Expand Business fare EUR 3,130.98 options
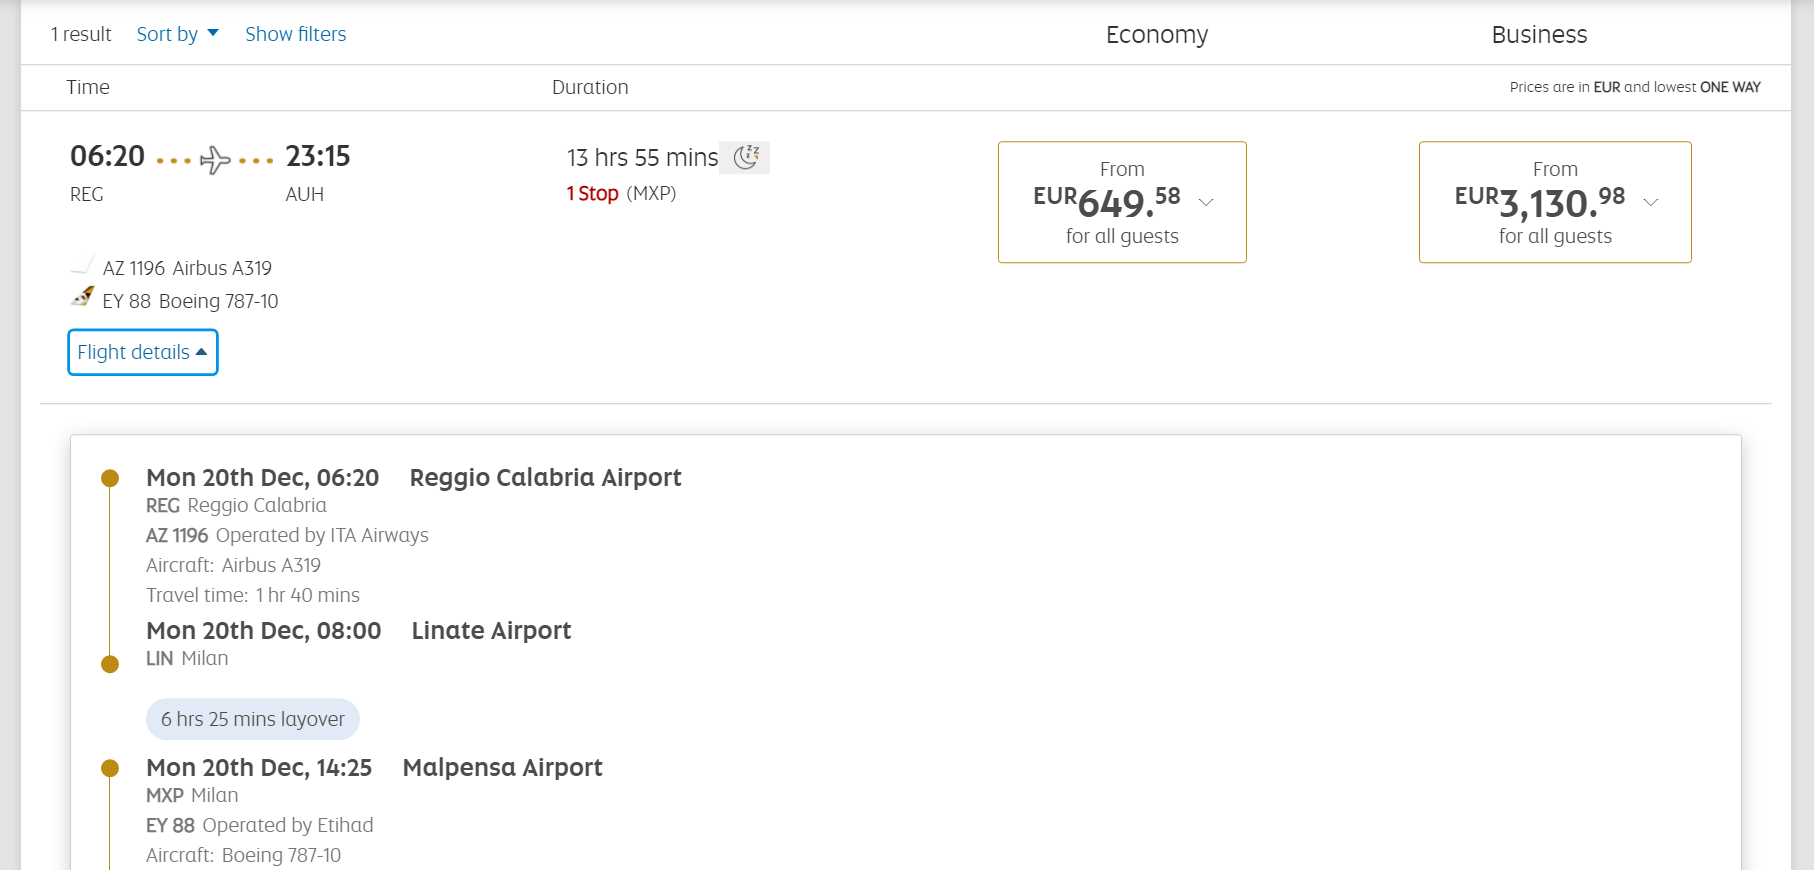Image resolution: width=1814 pixels, height=870 pixels. coord(1555,202)
